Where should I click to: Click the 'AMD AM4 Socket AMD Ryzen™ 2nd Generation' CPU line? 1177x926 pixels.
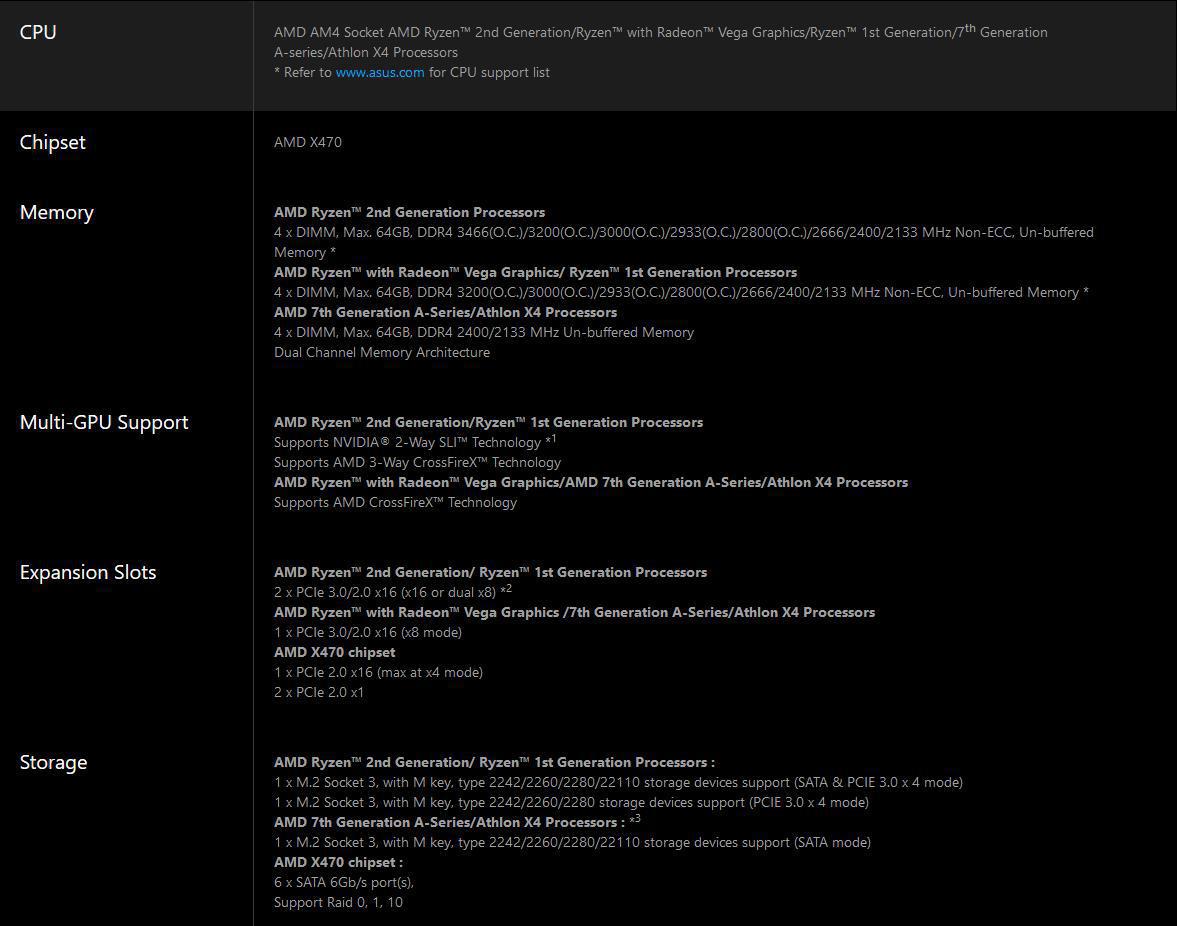click(x=661, y=32)
